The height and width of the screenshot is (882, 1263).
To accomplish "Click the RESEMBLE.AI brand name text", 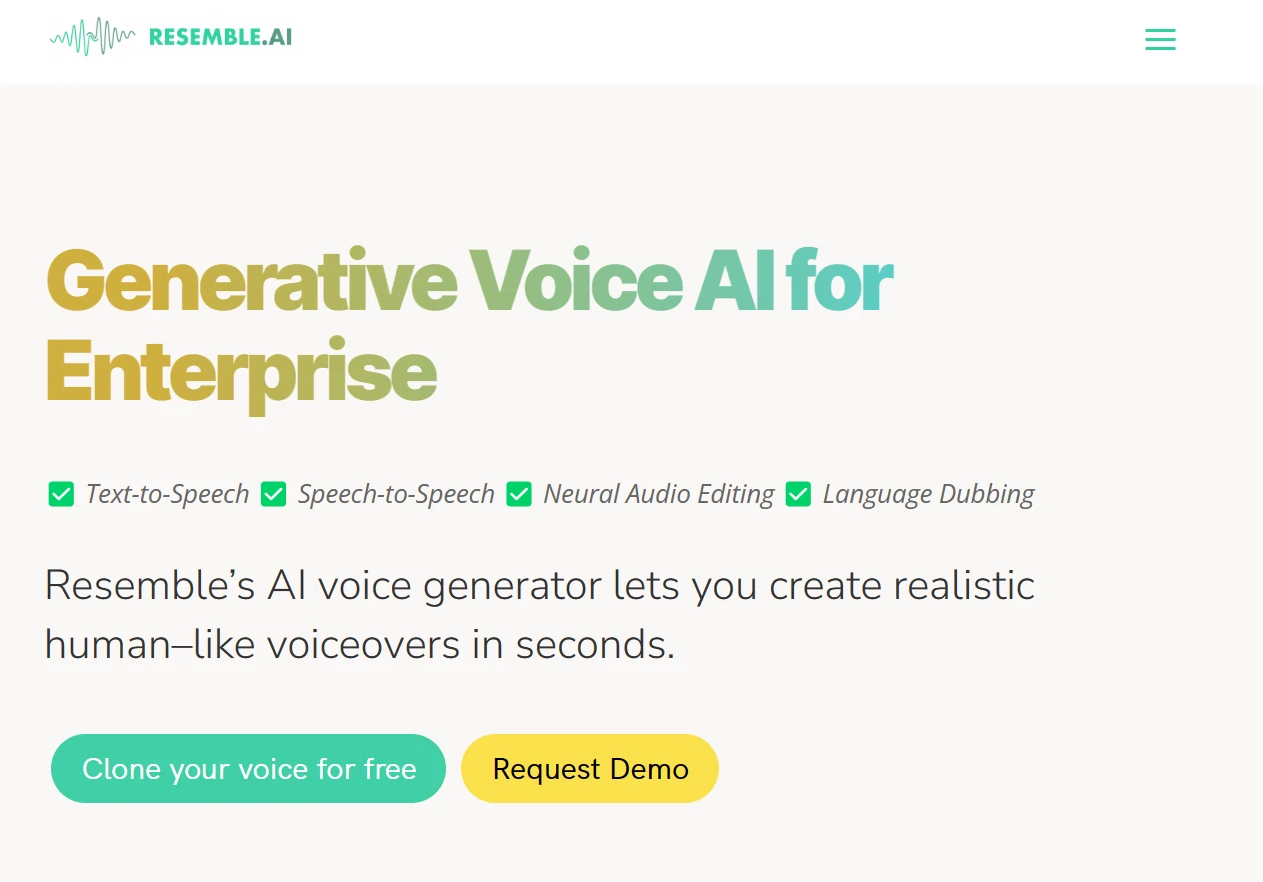I will click(x=220, y=38).
